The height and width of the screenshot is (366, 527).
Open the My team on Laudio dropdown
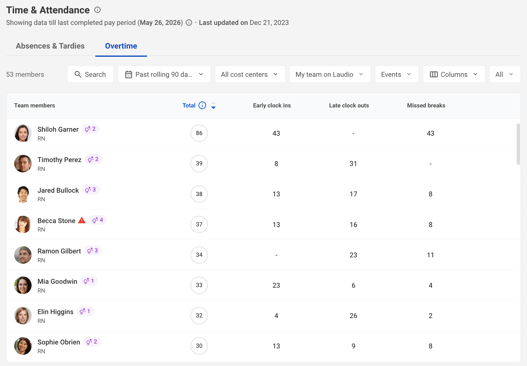pyautogui.click(x=330, y=74)
